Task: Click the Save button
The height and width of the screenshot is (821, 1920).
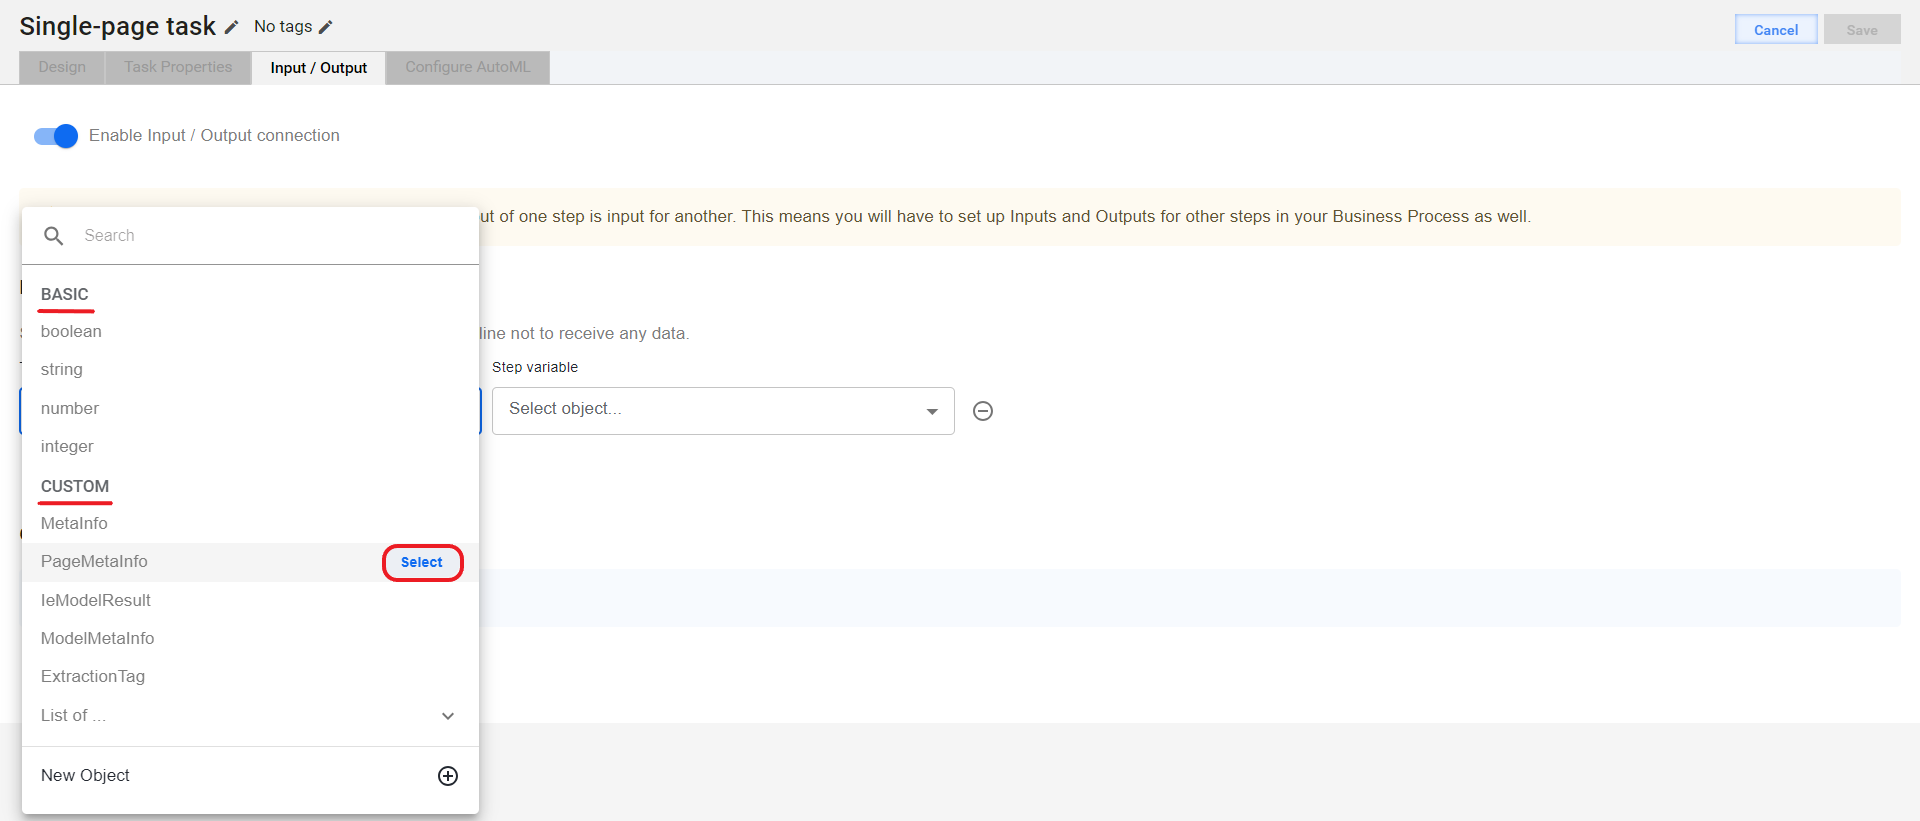Action: 1862,30
